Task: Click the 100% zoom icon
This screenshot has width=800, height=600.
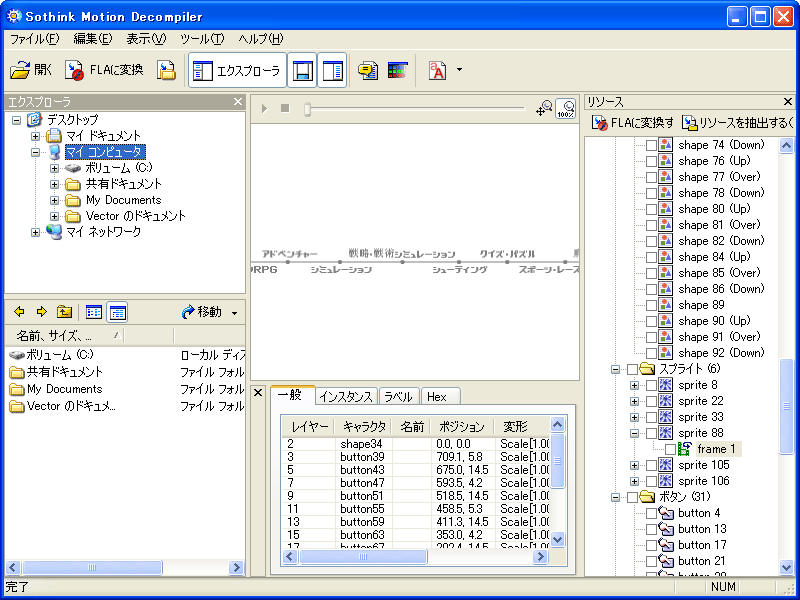Action: [x=565, y=108]
